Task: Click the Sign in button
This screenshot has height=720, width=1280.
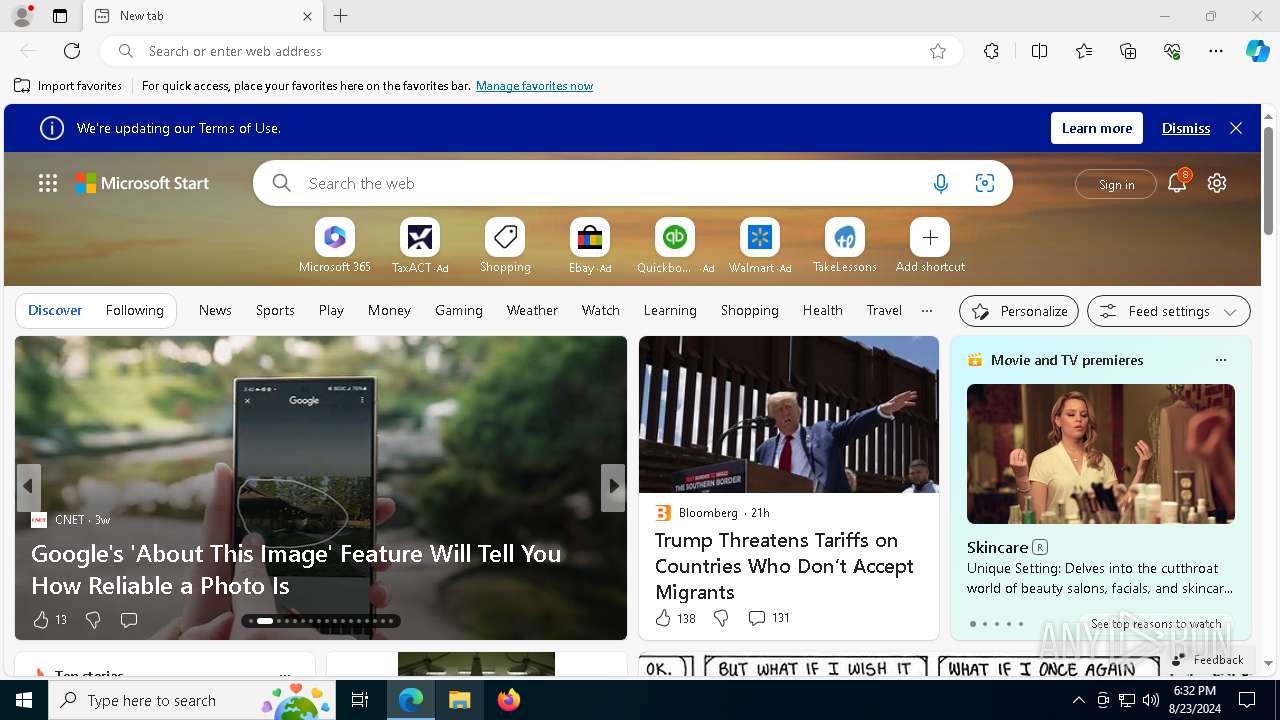Action: 1116,184
